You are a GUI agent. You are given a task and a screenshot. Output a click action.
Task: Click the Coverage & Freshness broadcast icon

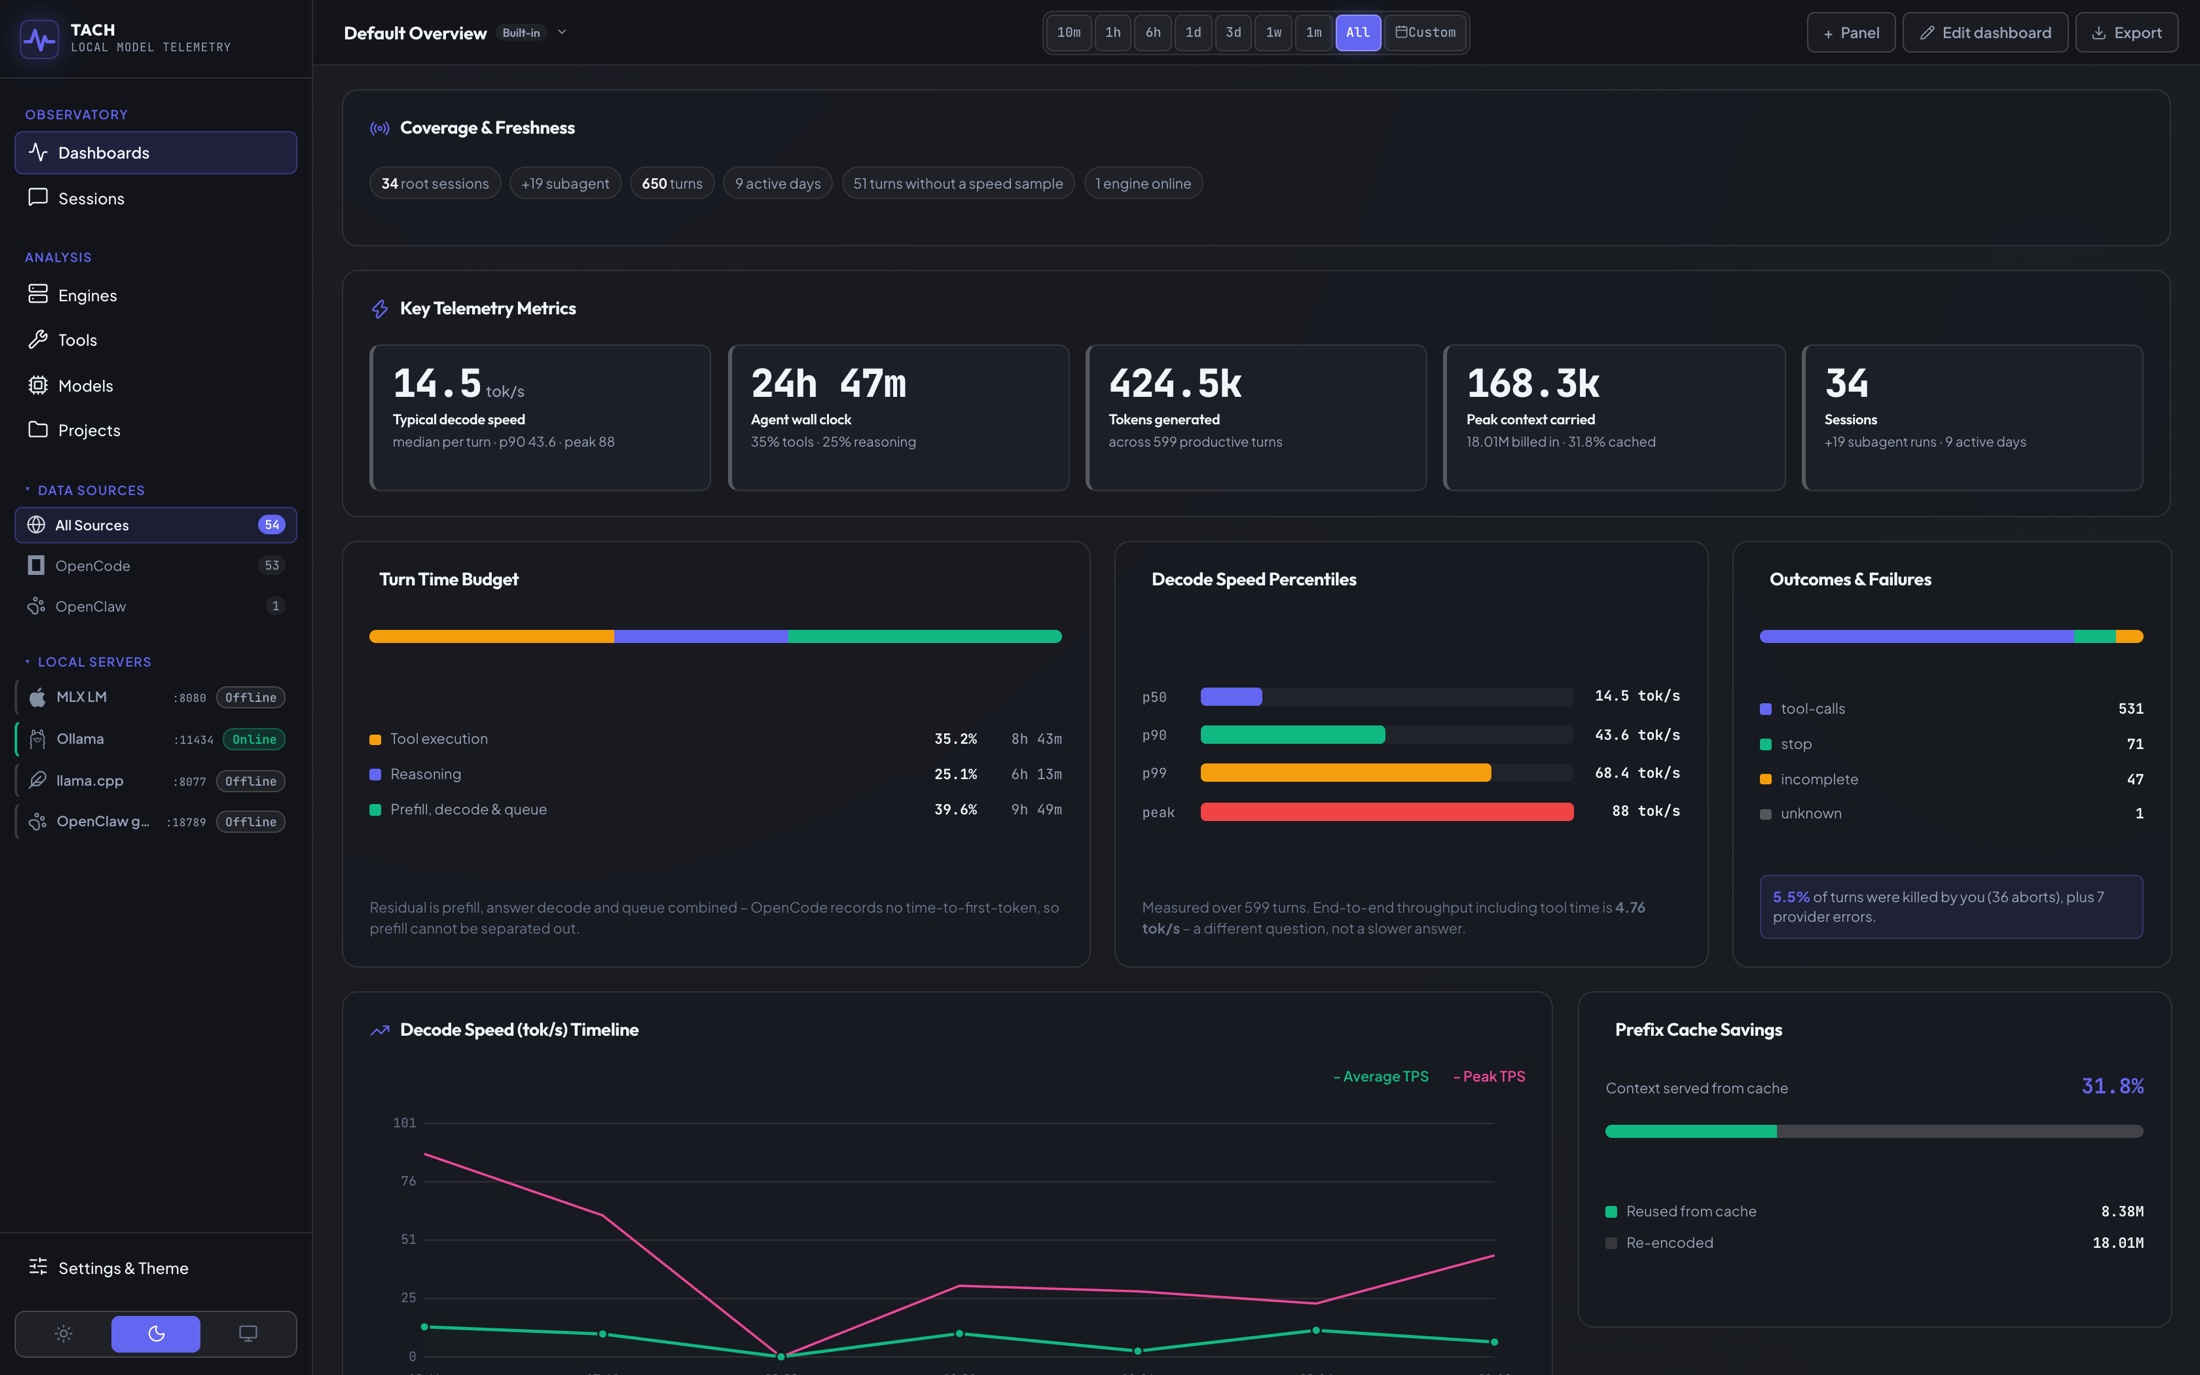click(x=380, y=128)
